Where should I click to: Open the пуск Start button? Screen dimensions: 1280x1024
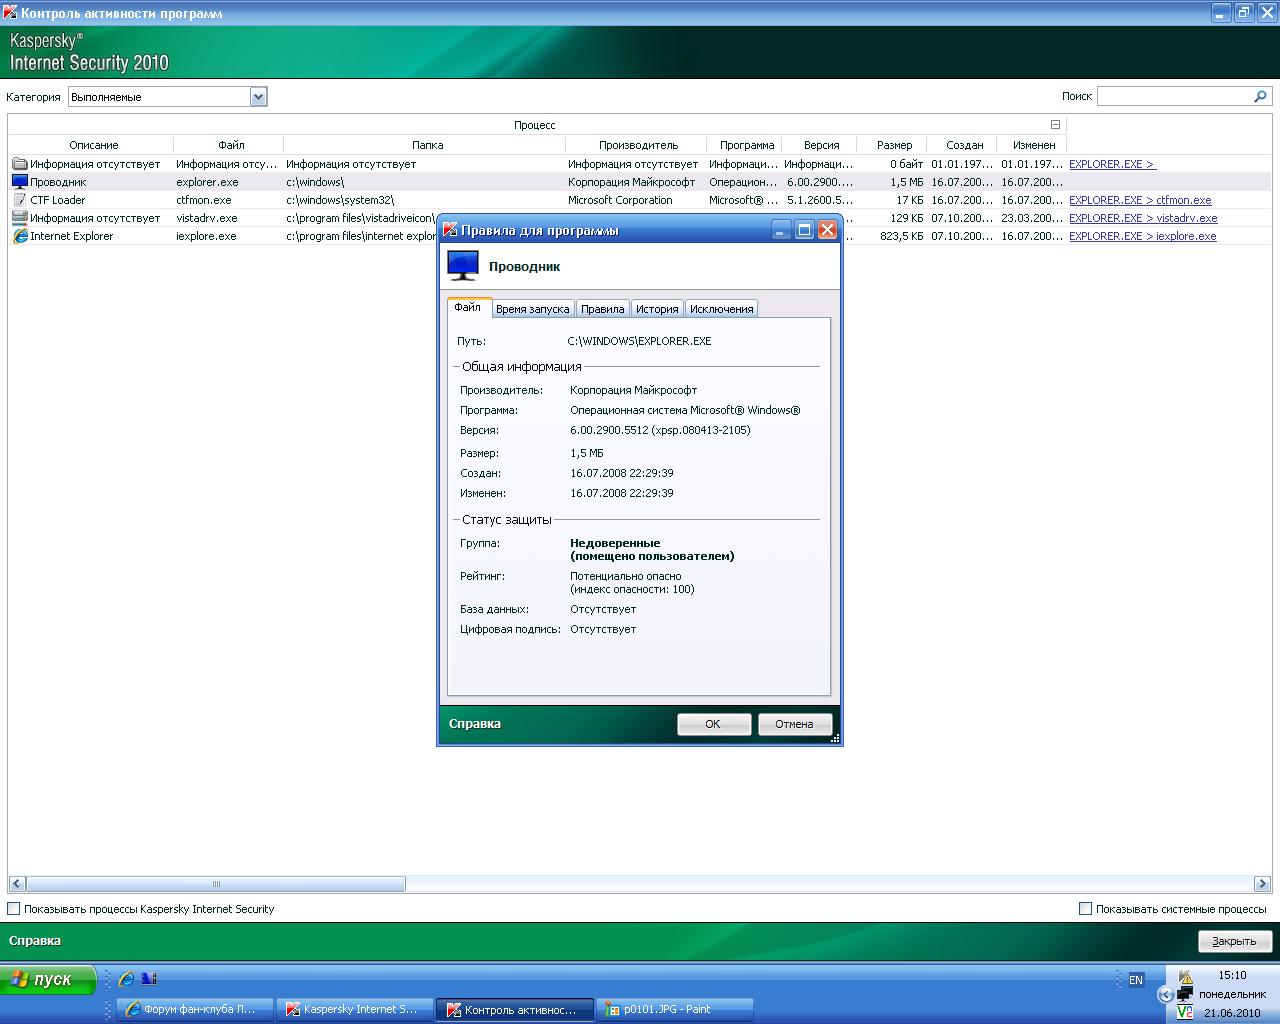coord(48,979)
